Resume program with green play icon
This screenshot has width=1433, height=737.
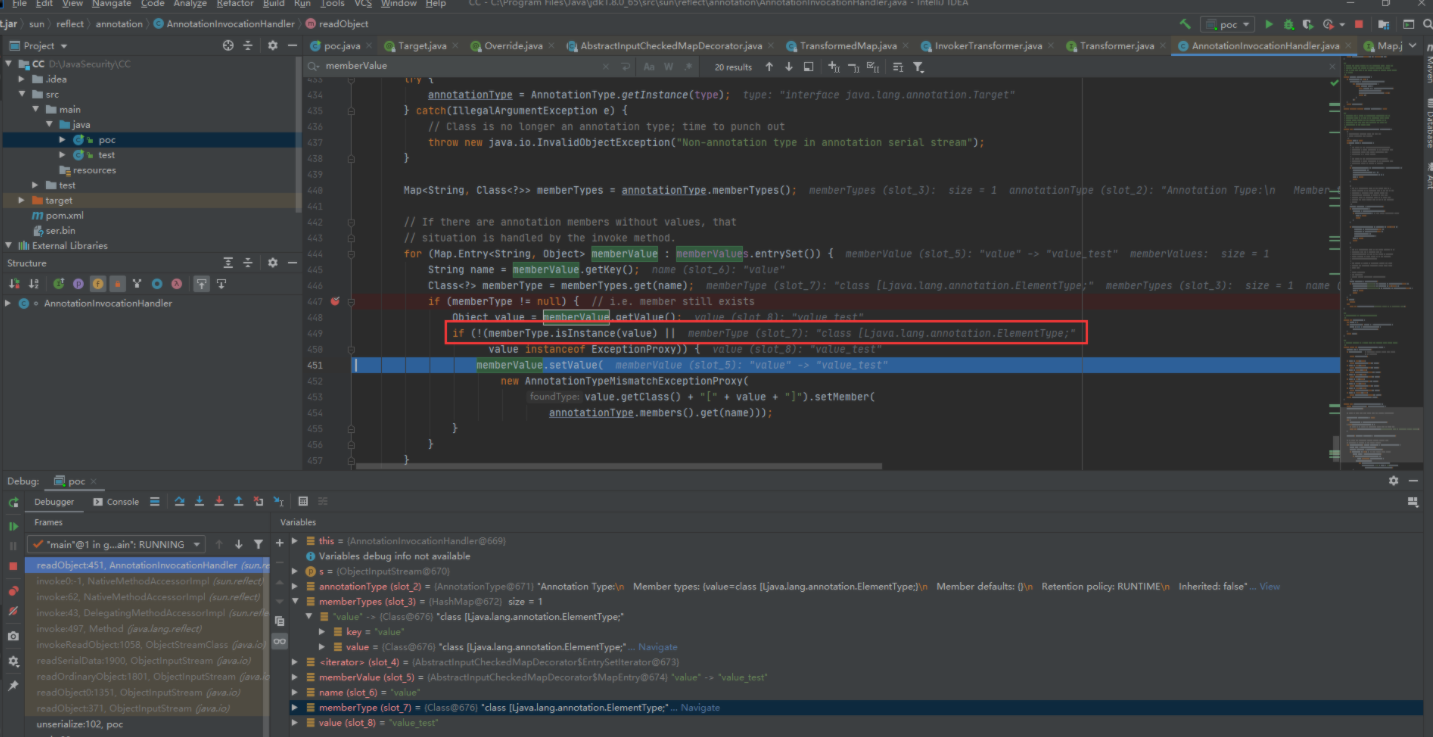[x=13, y=526]
